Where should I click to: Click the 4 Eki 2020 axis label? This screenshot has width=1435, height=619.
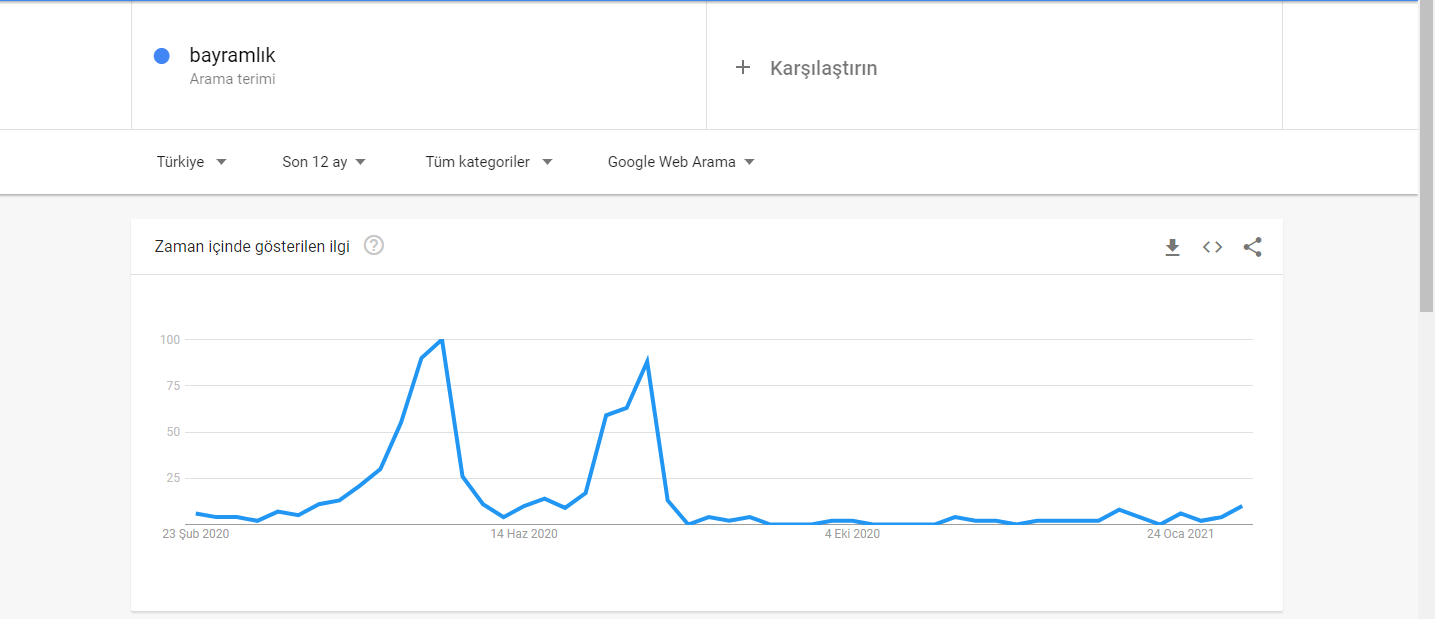[x=852, y=534]
